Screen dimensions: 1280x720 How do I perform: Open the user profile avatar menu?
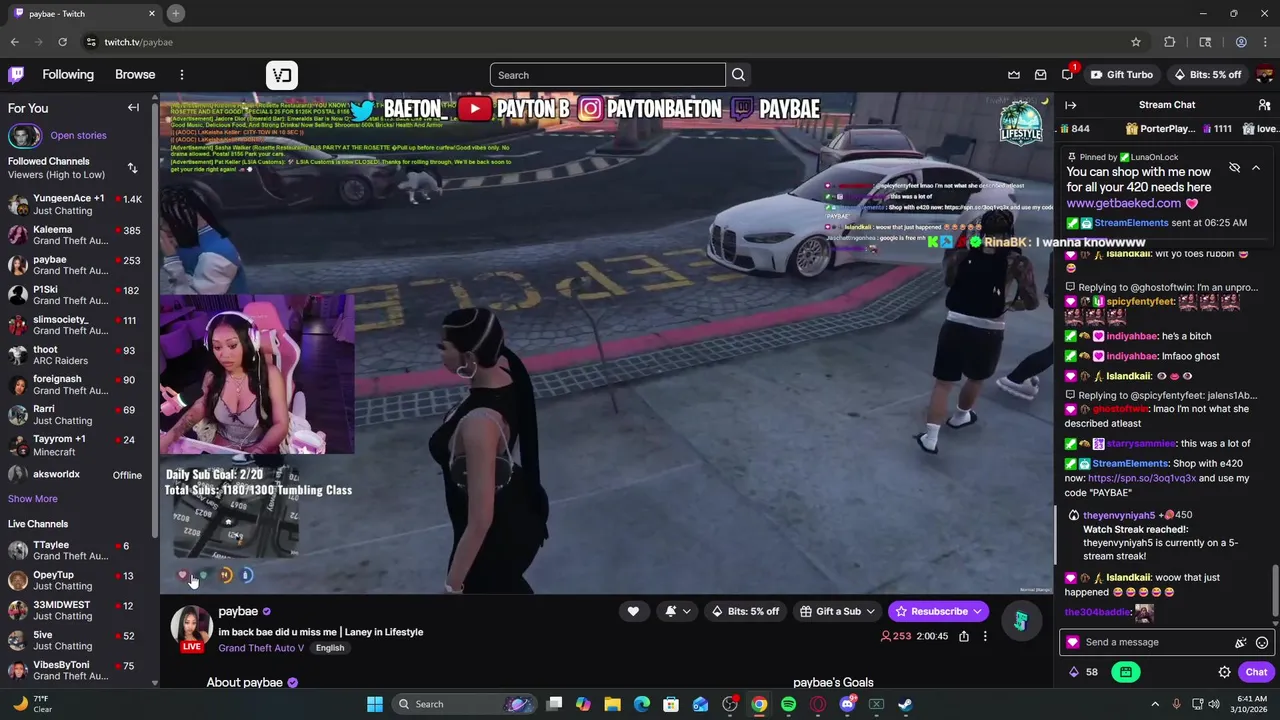1264,75
